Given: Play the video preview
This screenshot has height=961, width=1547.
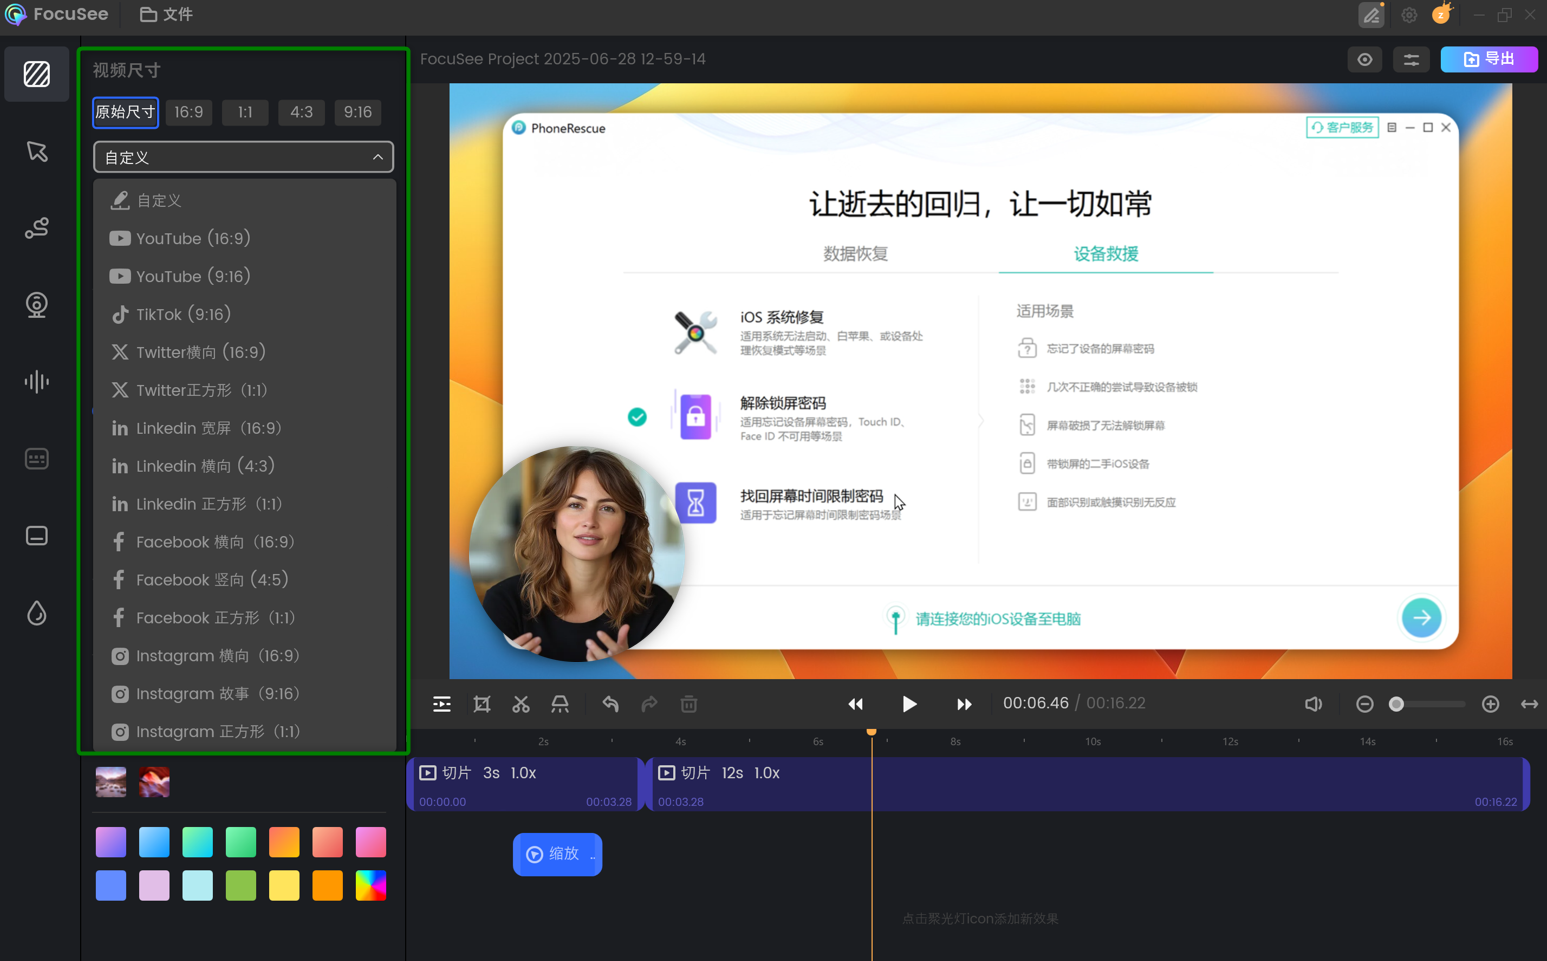Looking at the screenshot, I should click(x=909, y=704).
